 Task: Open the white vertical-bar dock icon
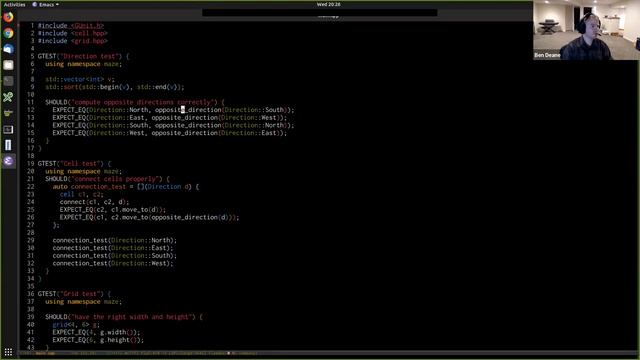click(8, 145)
